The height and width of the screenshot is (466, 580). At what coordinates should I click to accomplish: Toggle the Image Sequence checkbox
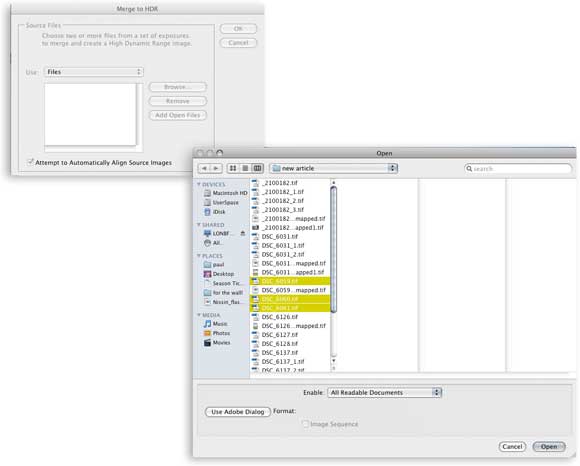click(305, 424)
